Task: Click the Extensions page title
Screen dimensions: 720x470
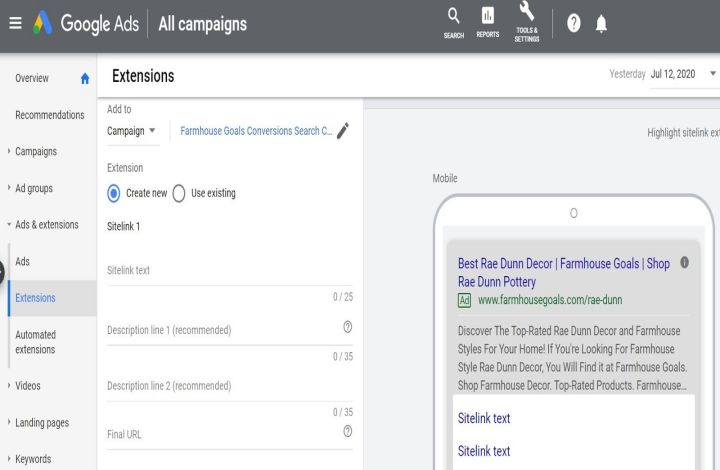Action: 143,76
